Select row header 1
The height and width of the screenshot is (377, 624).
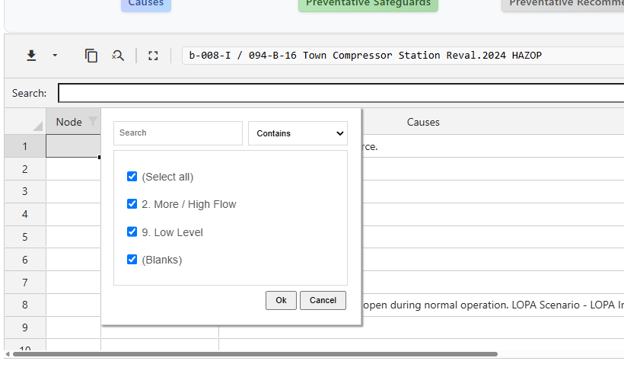pyautogui.click(x=25, y=146)
